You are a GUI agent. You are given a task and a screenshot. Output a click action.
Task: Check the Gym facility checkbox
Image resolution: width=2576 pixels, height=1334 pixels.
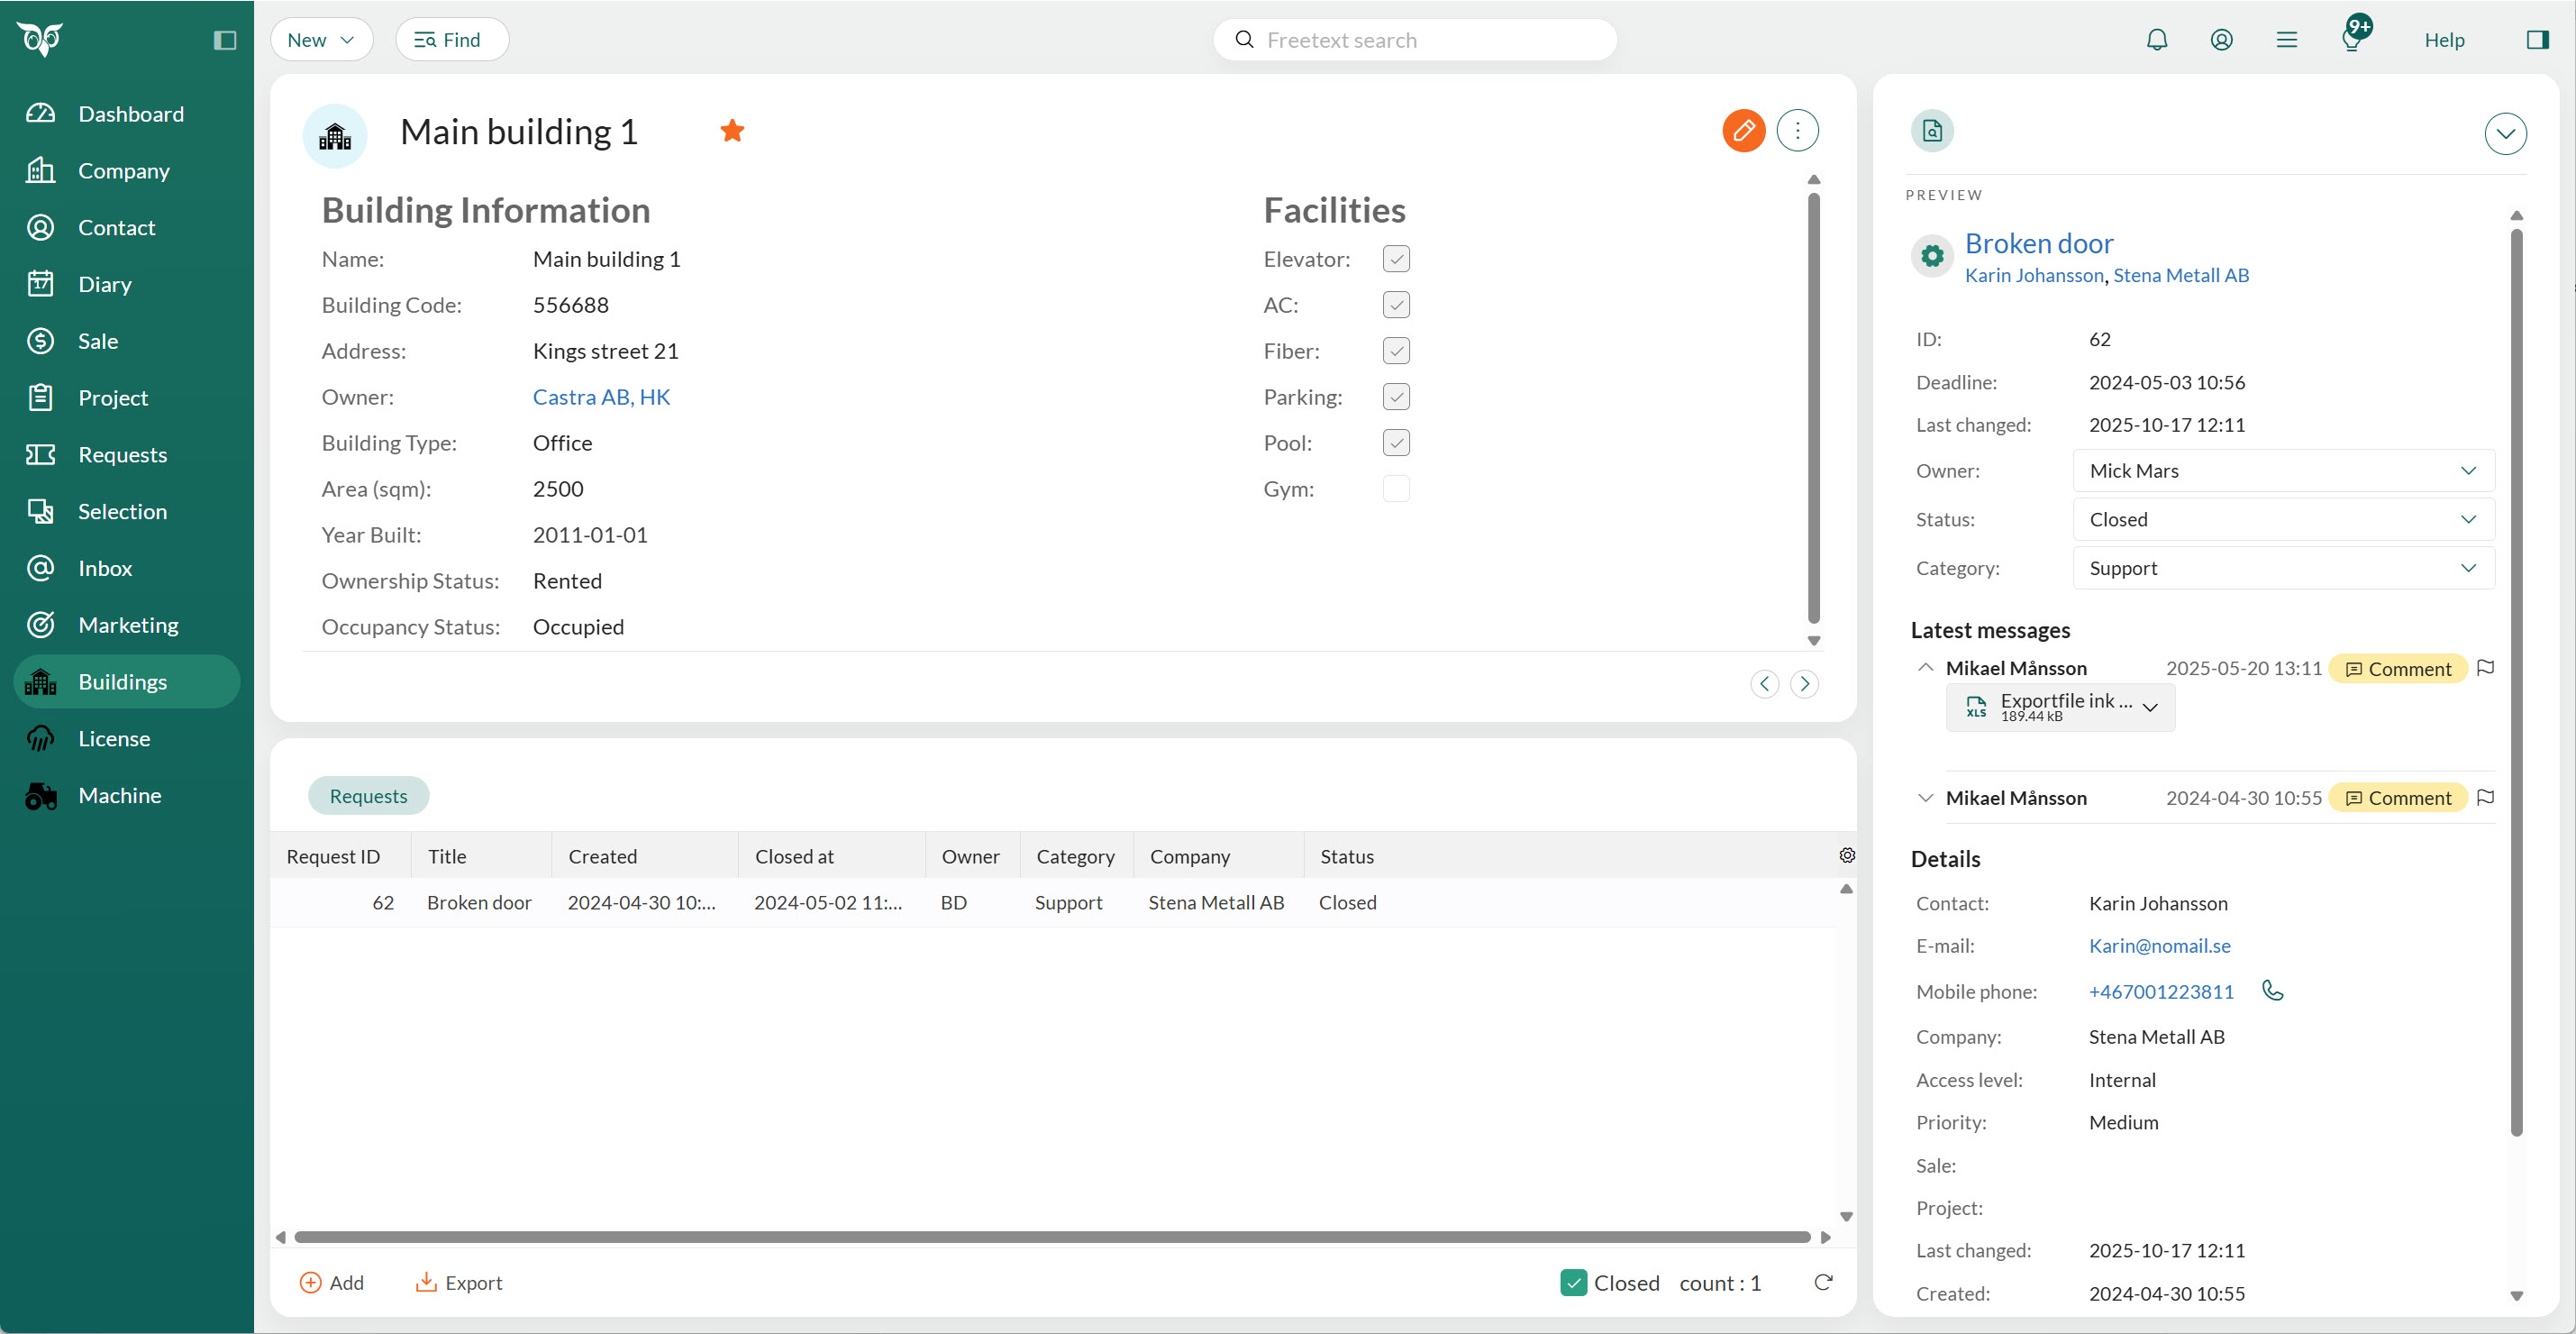pyautogui.click(x=1396, y=489)
